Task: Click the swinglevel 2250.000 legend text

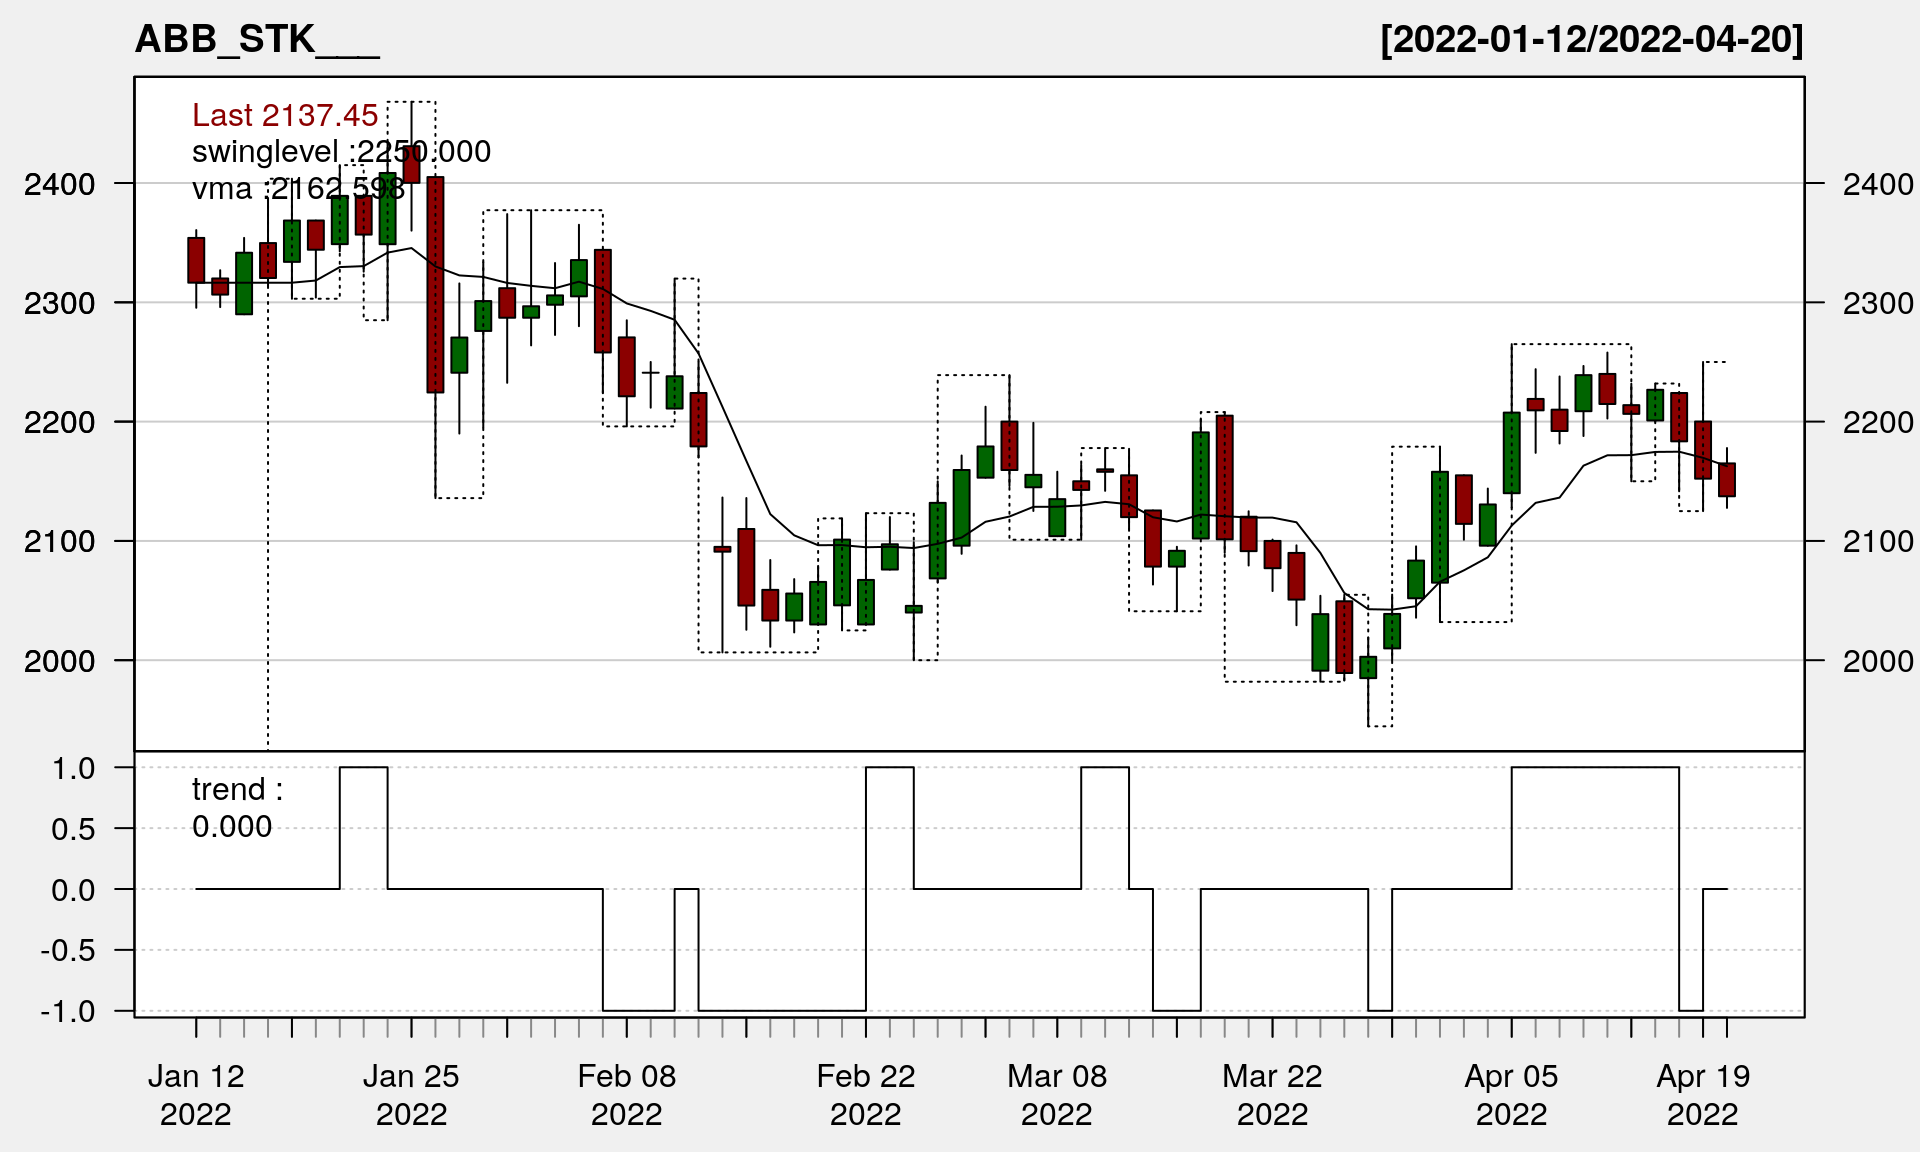Action: tap(341, 152)
